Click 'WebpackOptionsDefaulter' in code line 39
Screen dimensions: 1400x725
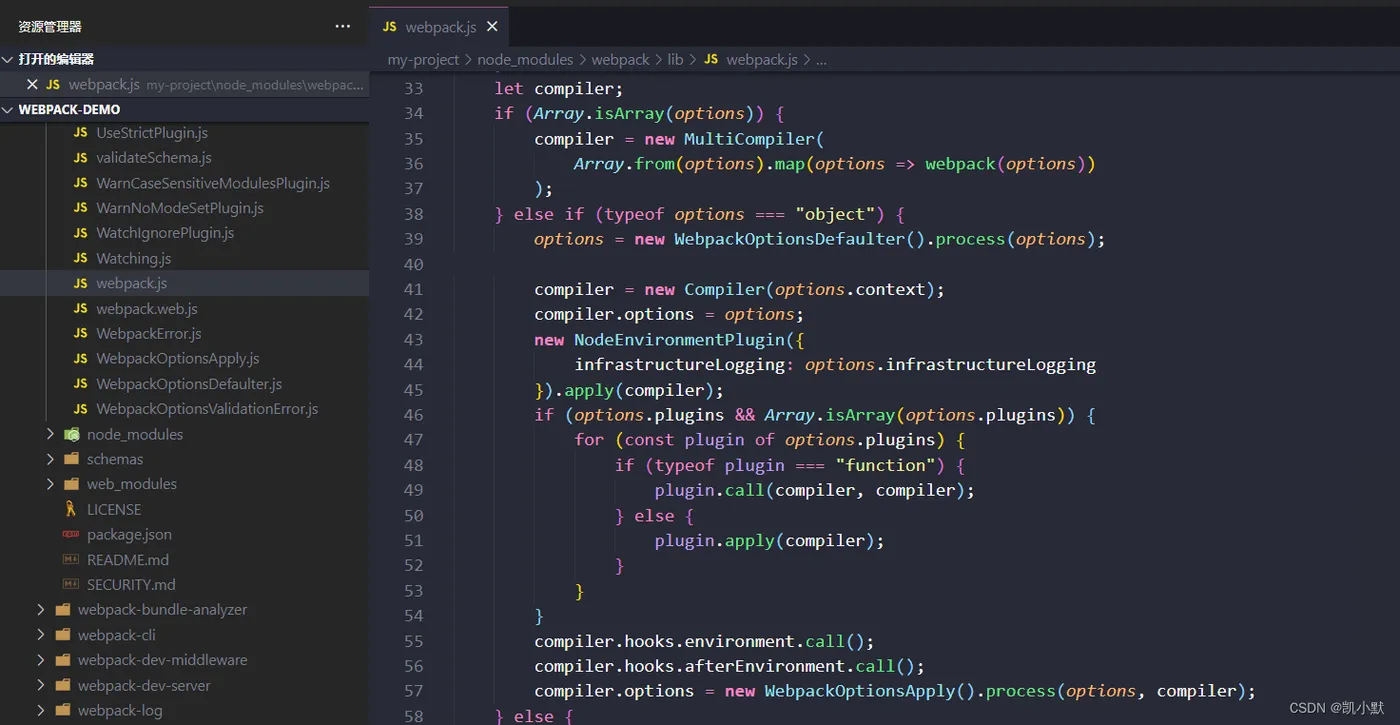[789, 239]
